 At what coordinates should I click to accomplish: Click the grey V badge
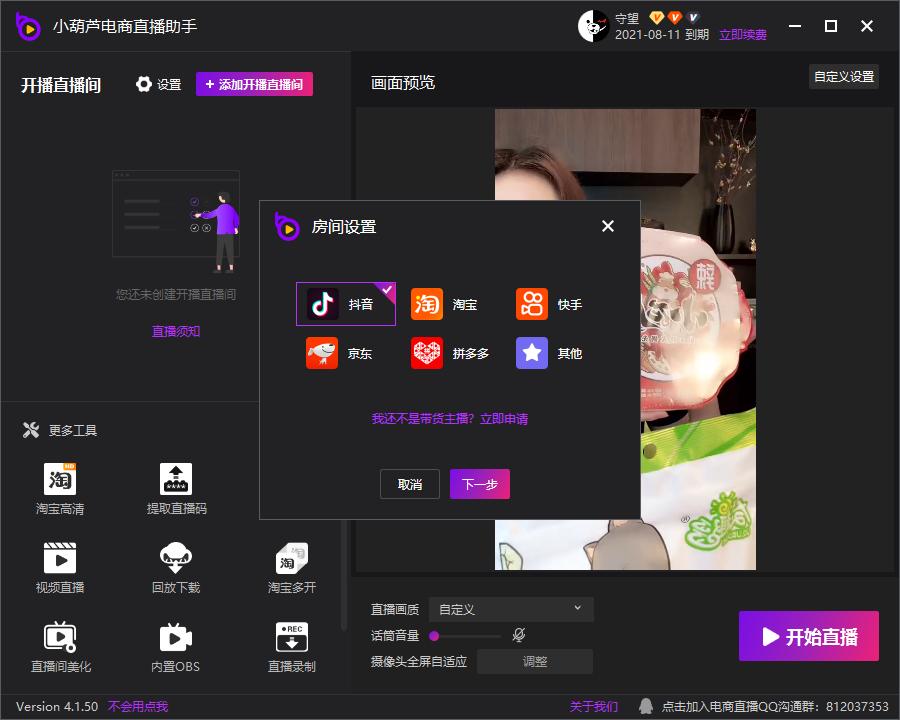click(x=693, y=18)
